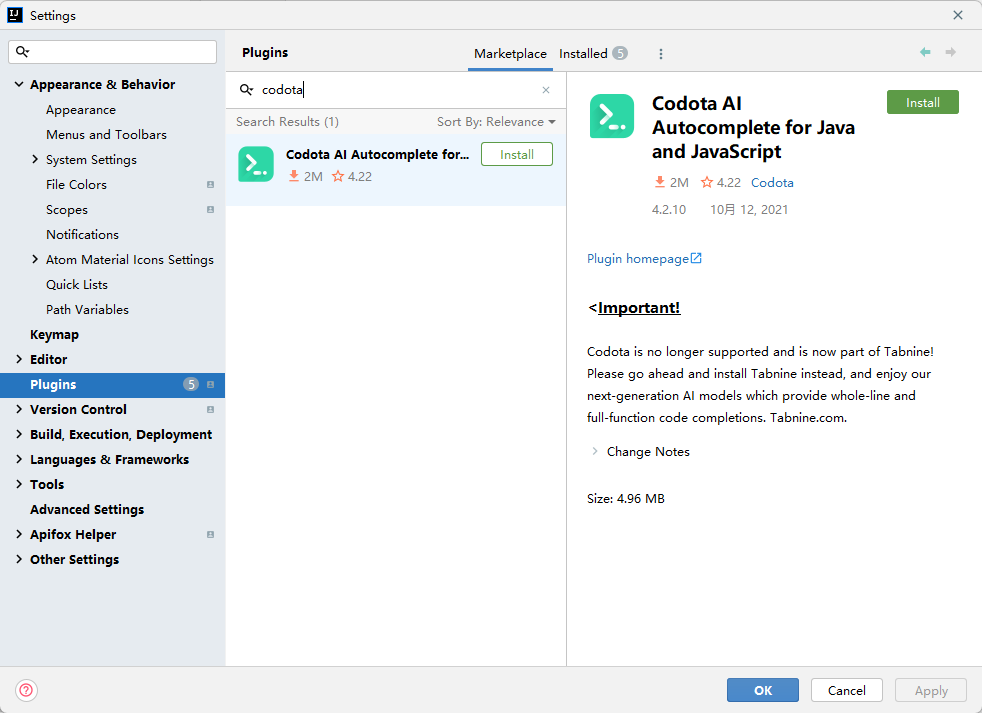
Task: Click the Search Results (1) label
Action: click(287, 122)
